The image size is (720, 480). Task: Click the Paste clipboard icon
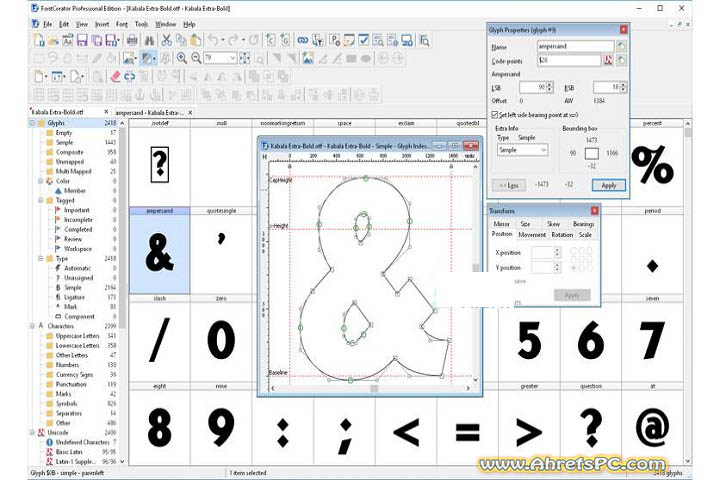point(196,40)
